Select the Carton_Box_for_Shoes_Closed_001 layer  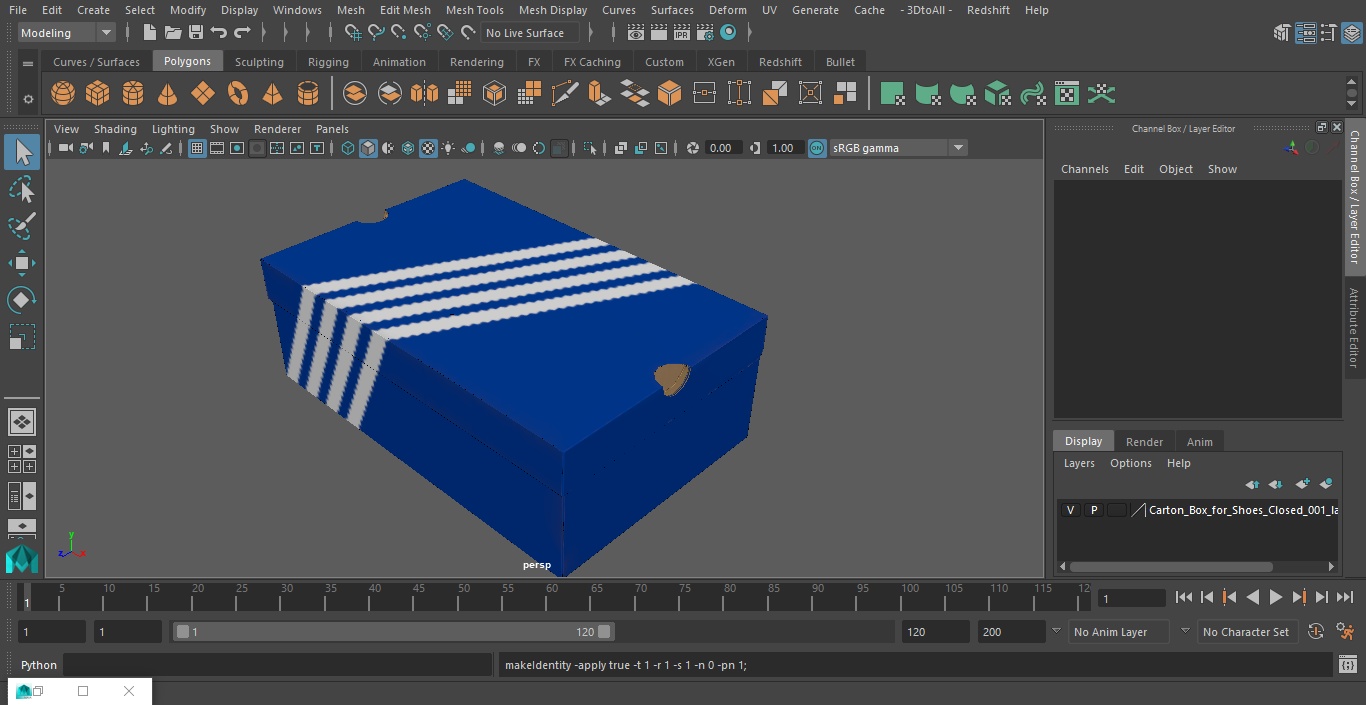(1243, 510)
